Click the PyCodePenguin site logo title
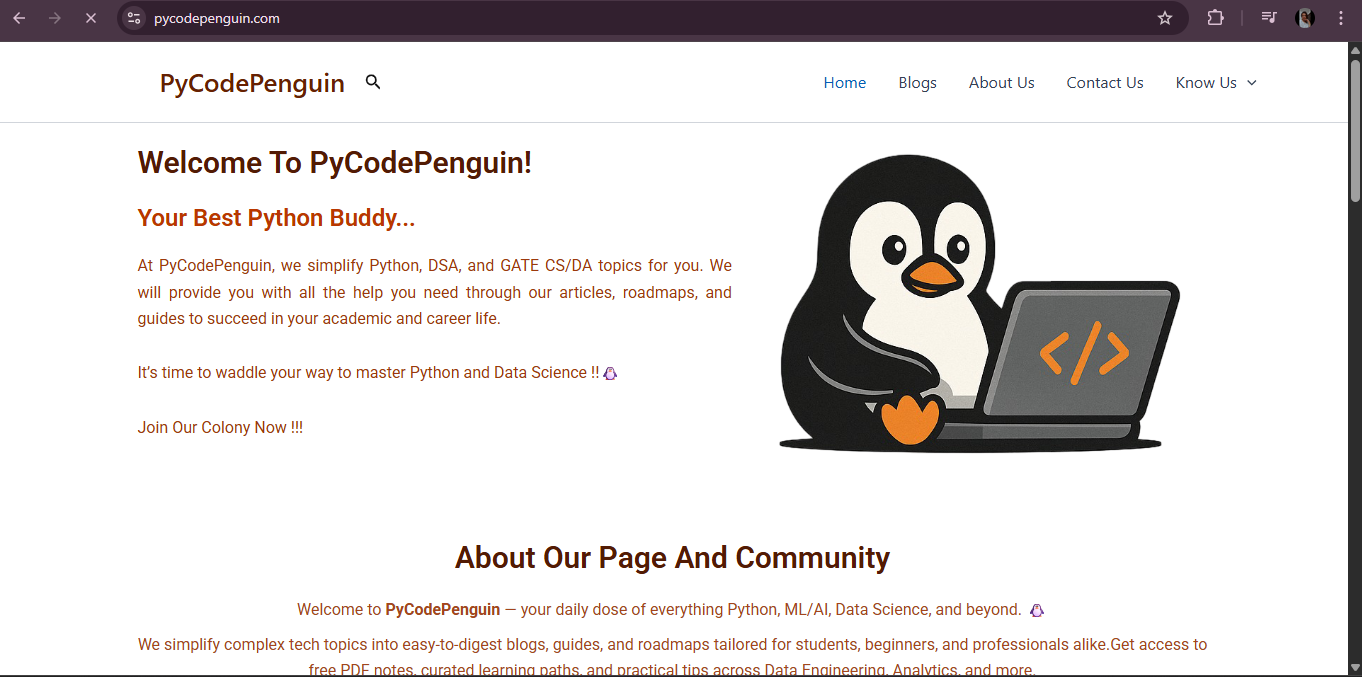Viewport: 1362px width, 677px height. click(x=252, y=83)
